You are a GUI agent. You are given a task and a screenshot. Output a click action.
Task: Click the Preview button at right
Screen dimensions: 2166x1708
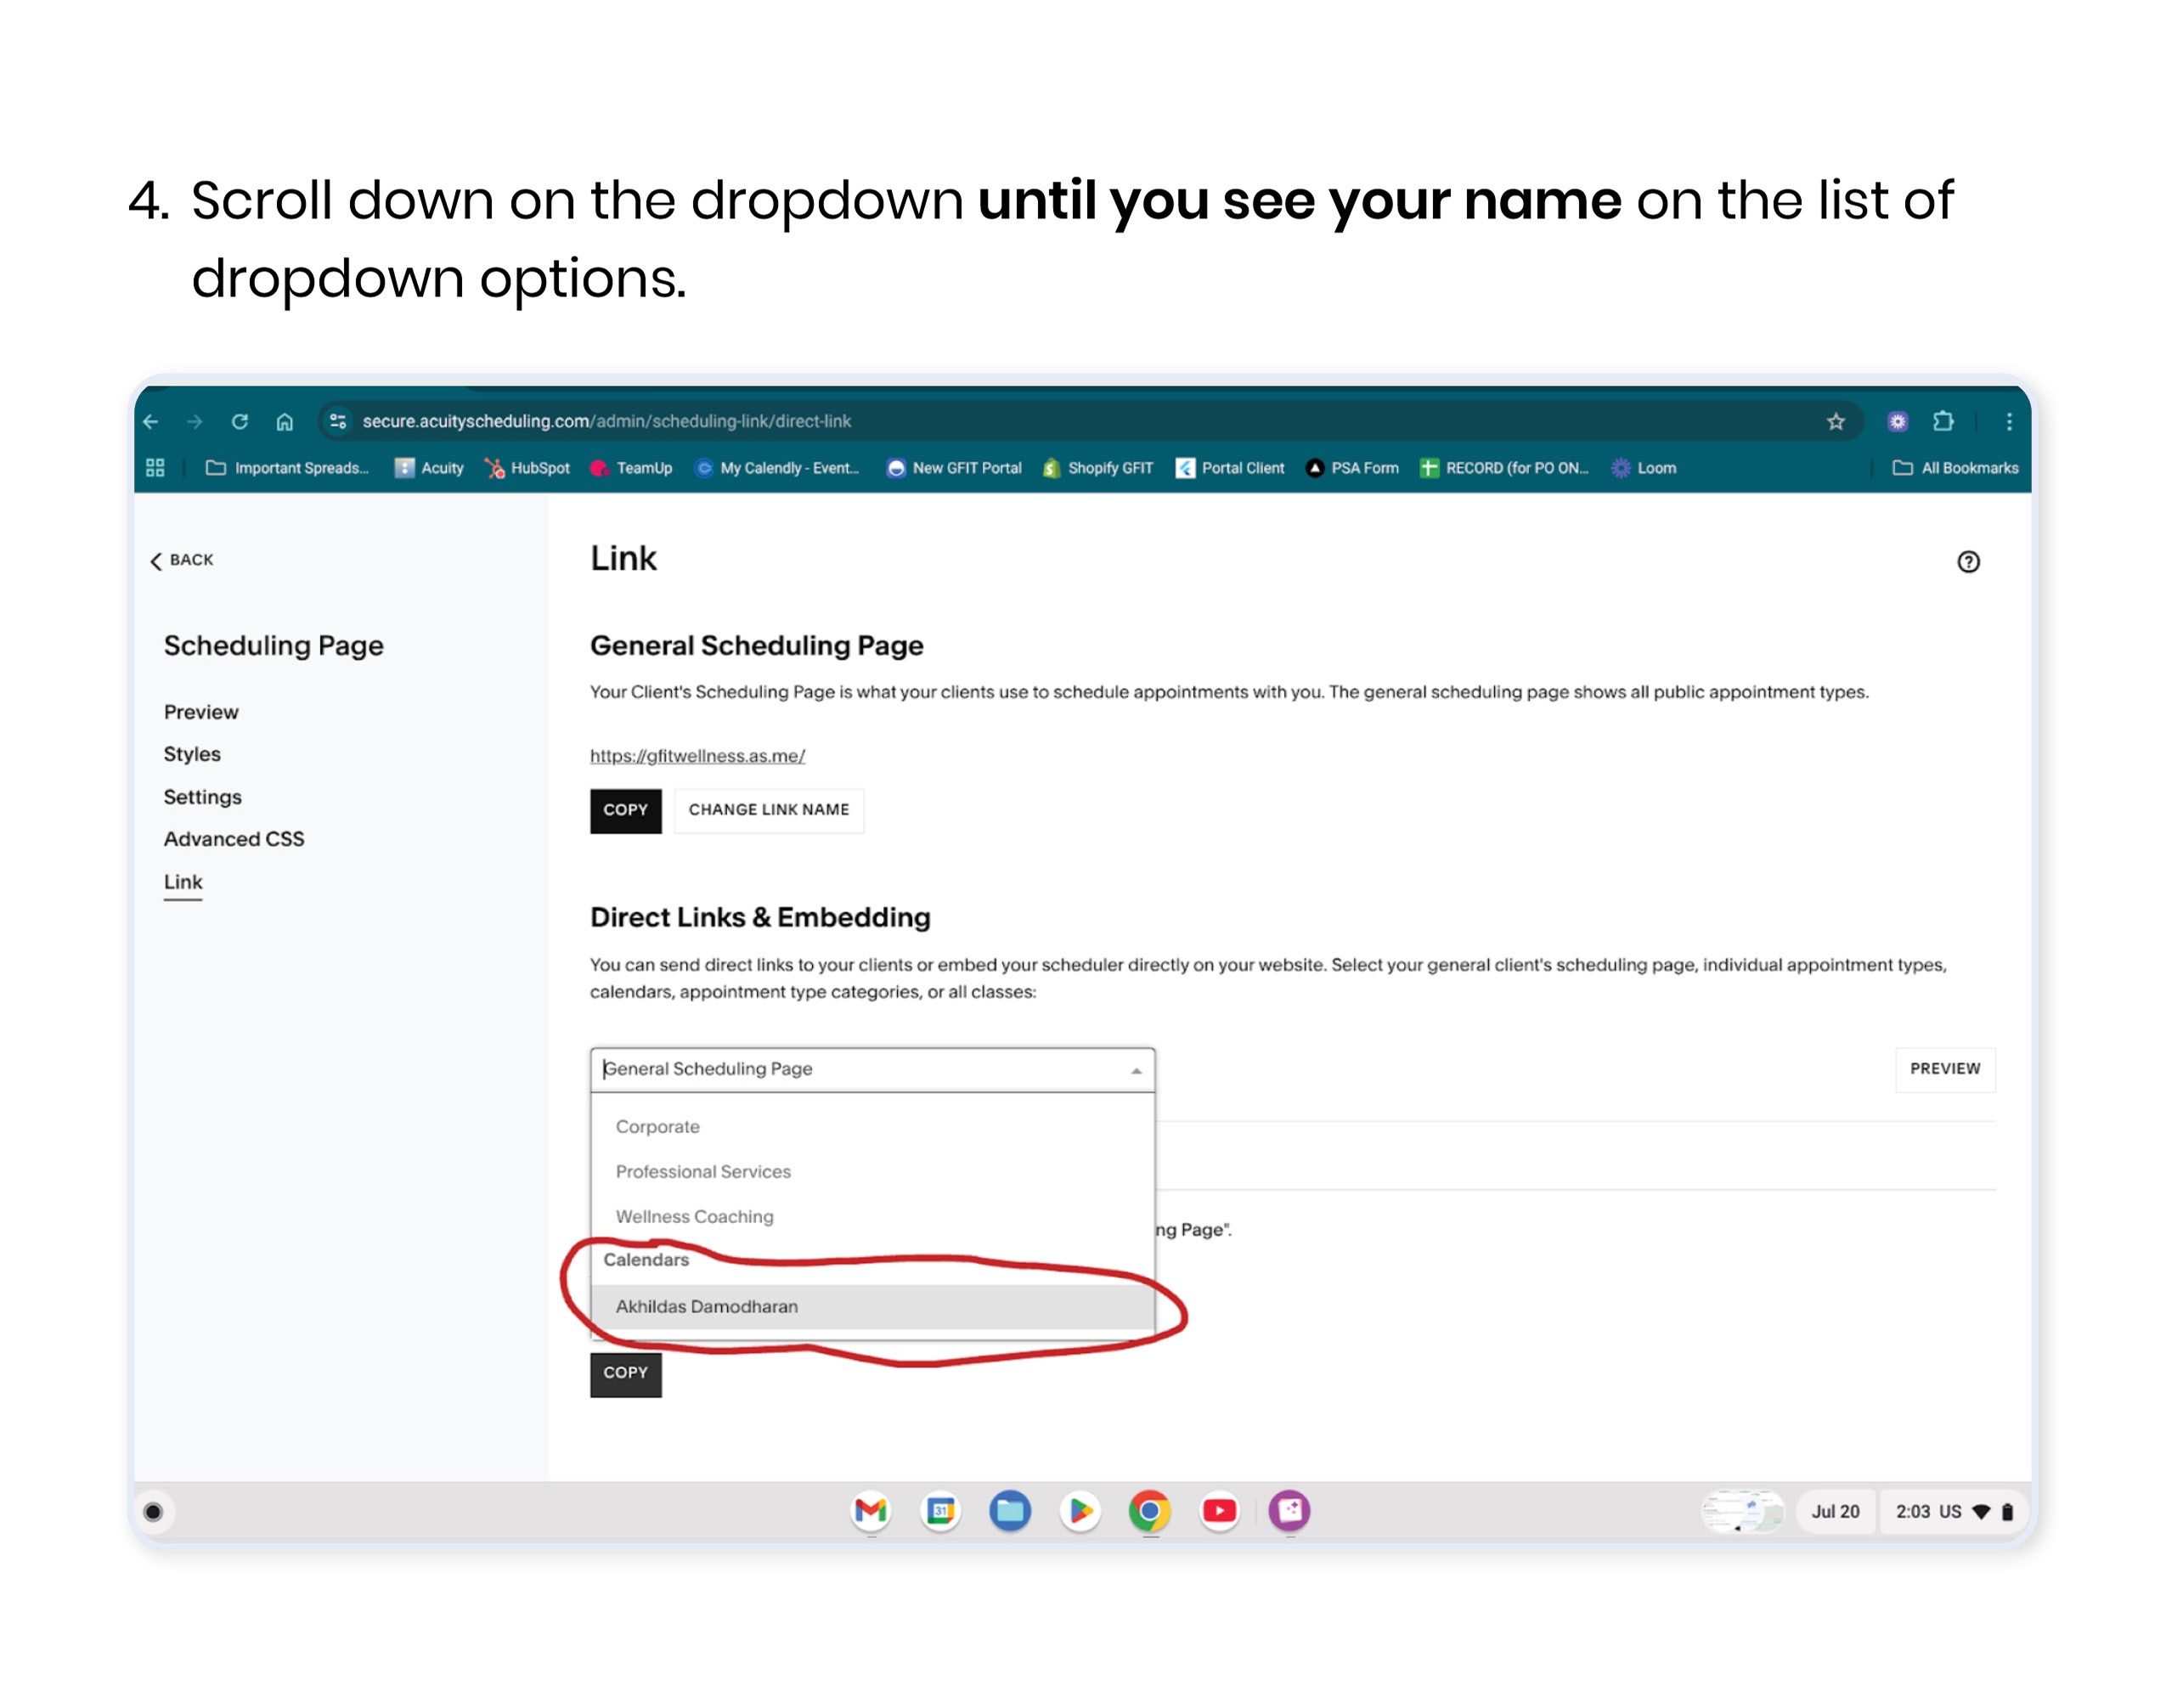click(1944, 1069)
